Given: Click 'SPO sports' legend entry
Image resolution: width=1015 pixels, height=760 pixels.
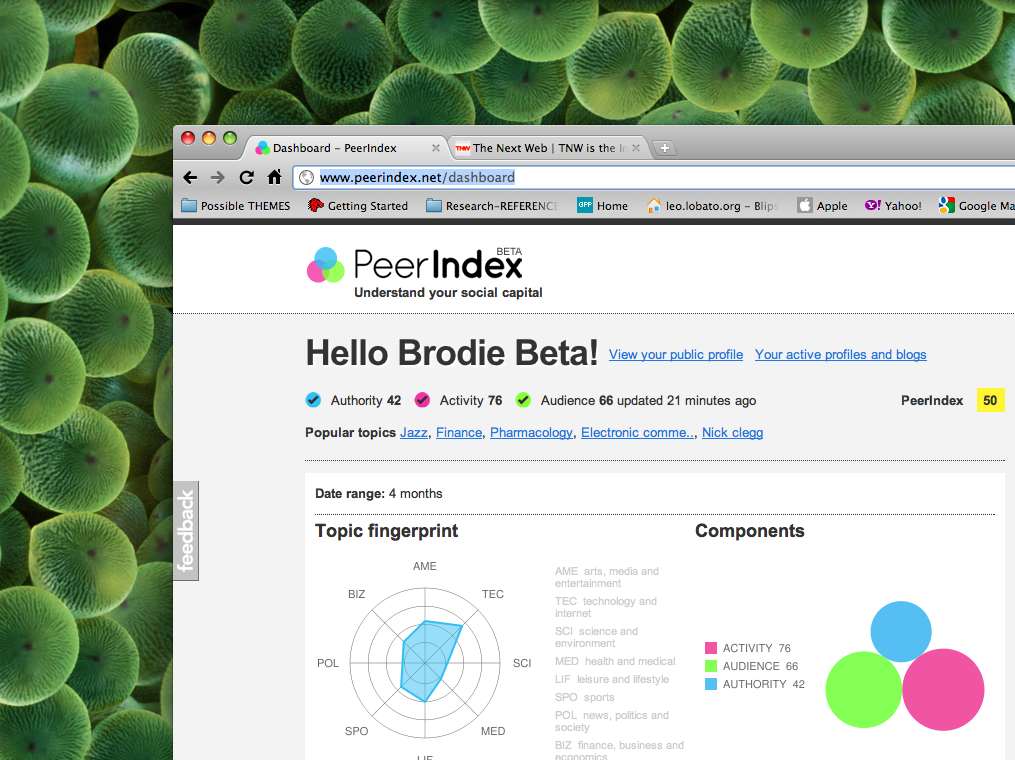Looking at the screenshot, I should [x=585, y=697].
